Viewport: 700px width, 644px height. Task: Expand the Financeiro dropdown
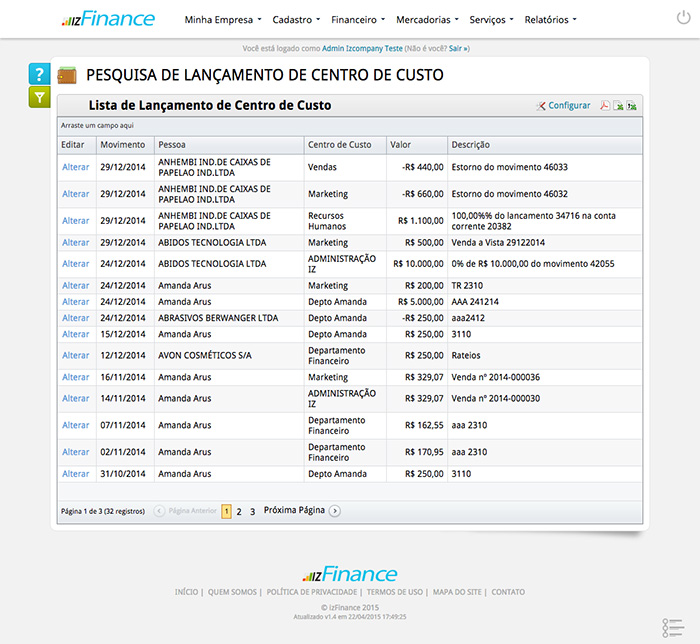click(x=357, y=19)
